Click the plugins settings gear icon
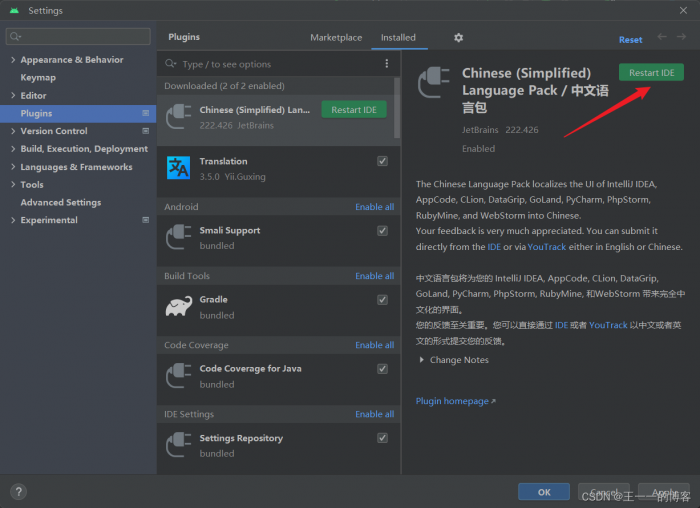Screen dimensions: 700x508 click(458, 38)
